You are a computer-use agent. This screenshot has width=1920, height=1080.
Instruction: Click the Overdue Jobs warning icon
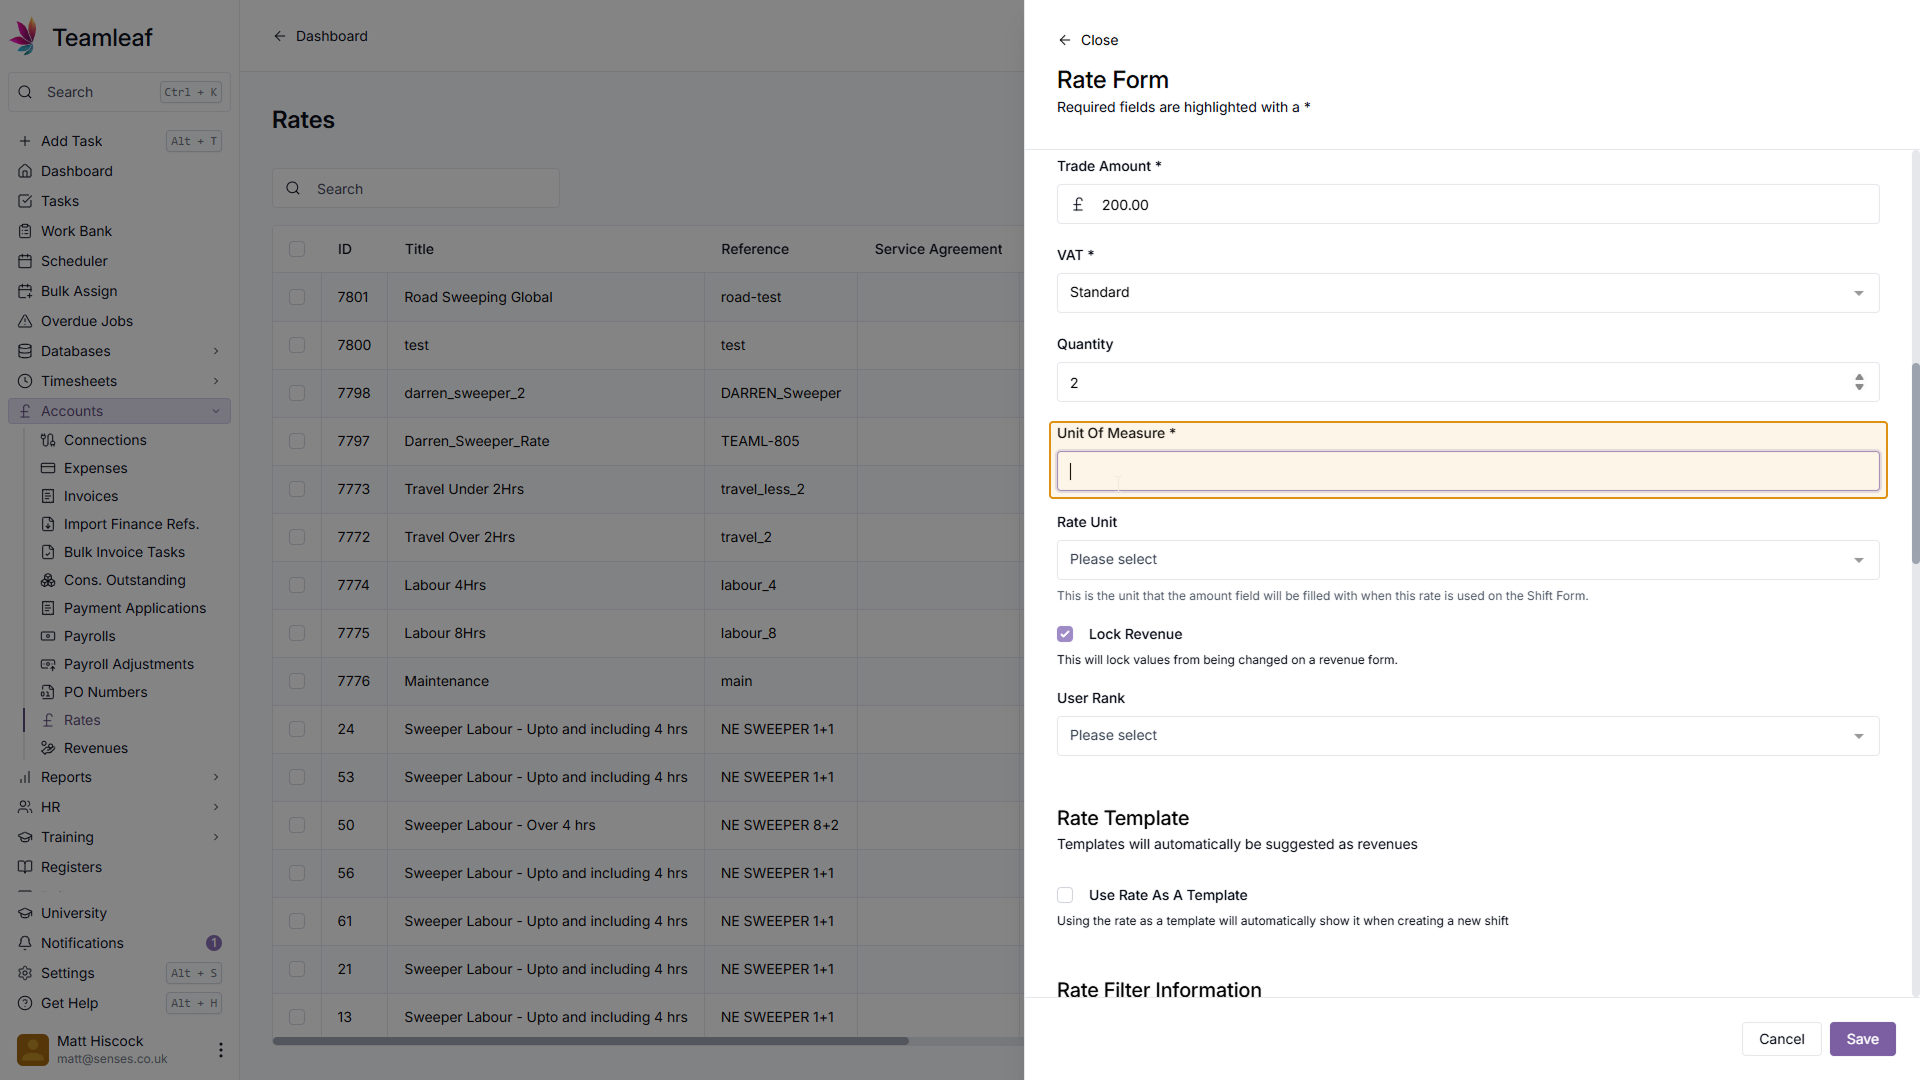(25, 321)
